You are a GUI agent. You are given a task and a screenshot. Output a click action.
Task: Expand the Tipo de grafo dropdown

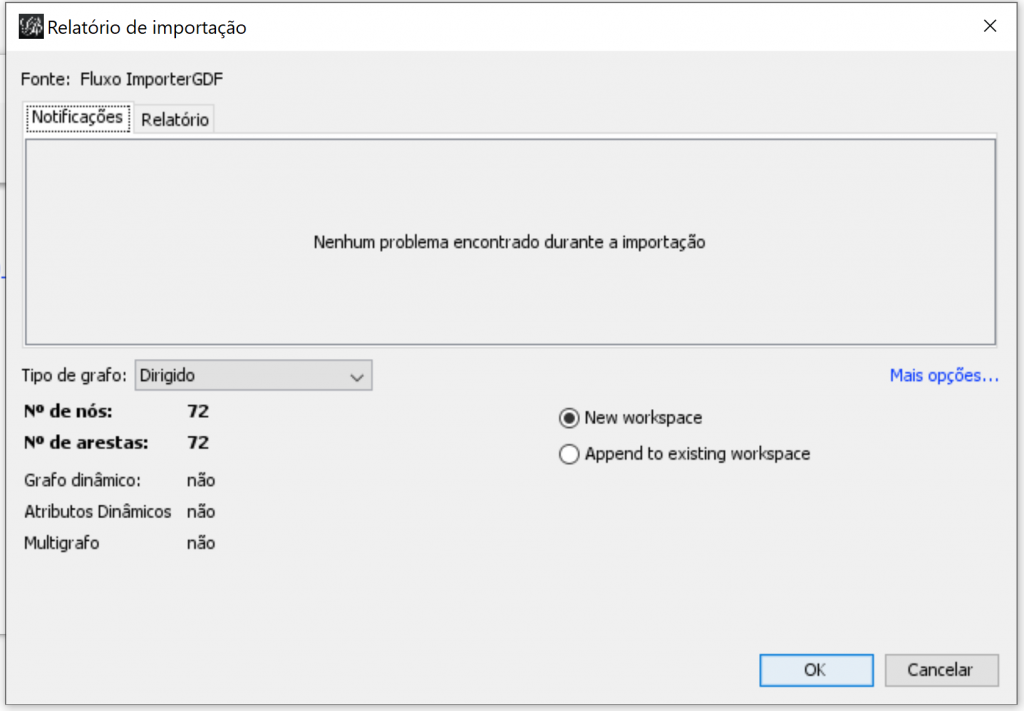(253, 376)
